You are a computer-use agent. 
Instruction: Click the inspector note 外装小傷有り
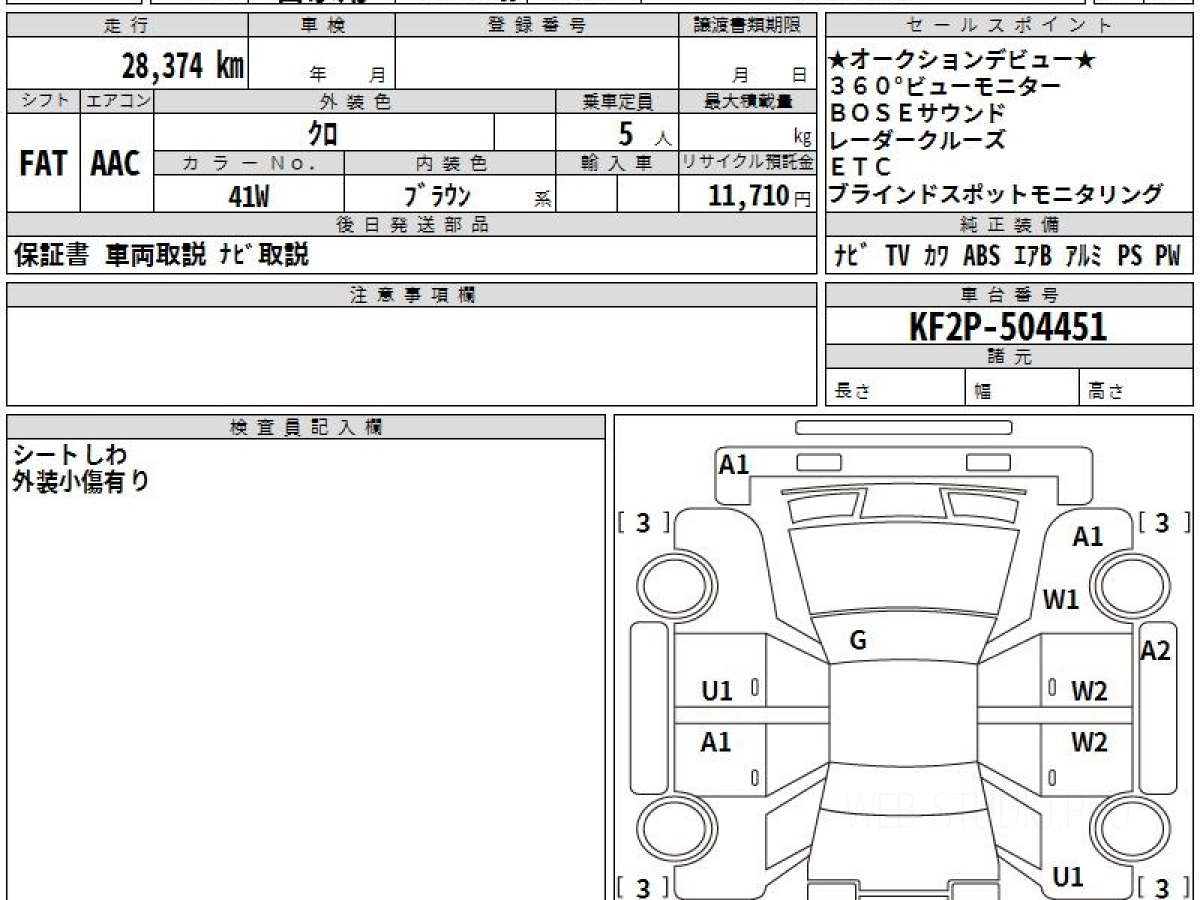81,482
